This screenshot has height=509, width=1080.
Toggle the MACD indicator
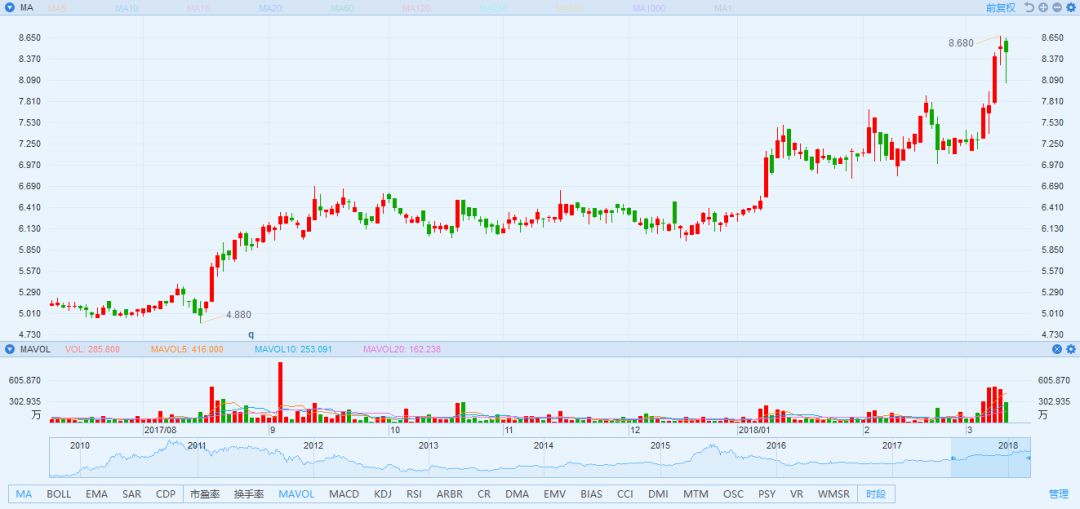tap(343, 494)
